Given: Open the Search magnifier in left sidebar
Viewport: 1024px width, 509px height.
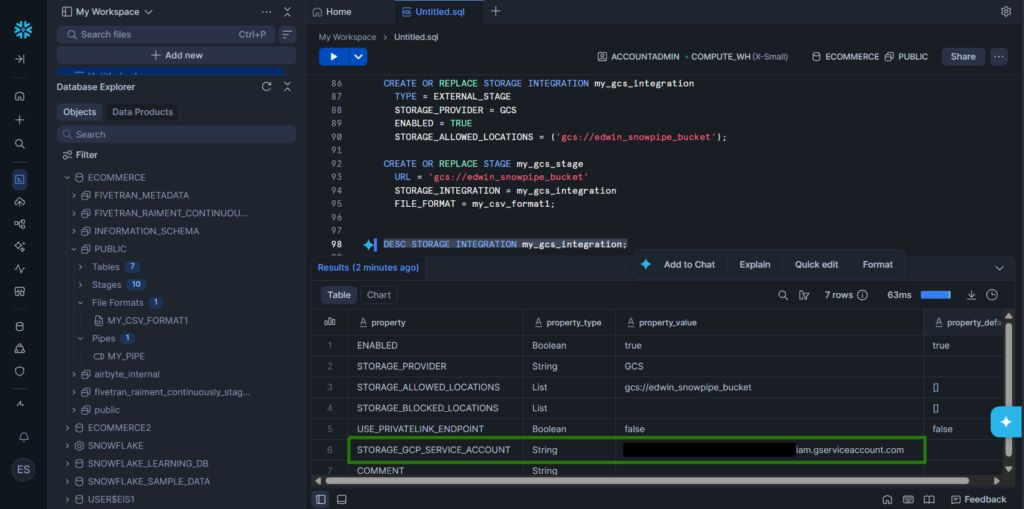Looking at the screenshot, I should click(x=20, y=144).
